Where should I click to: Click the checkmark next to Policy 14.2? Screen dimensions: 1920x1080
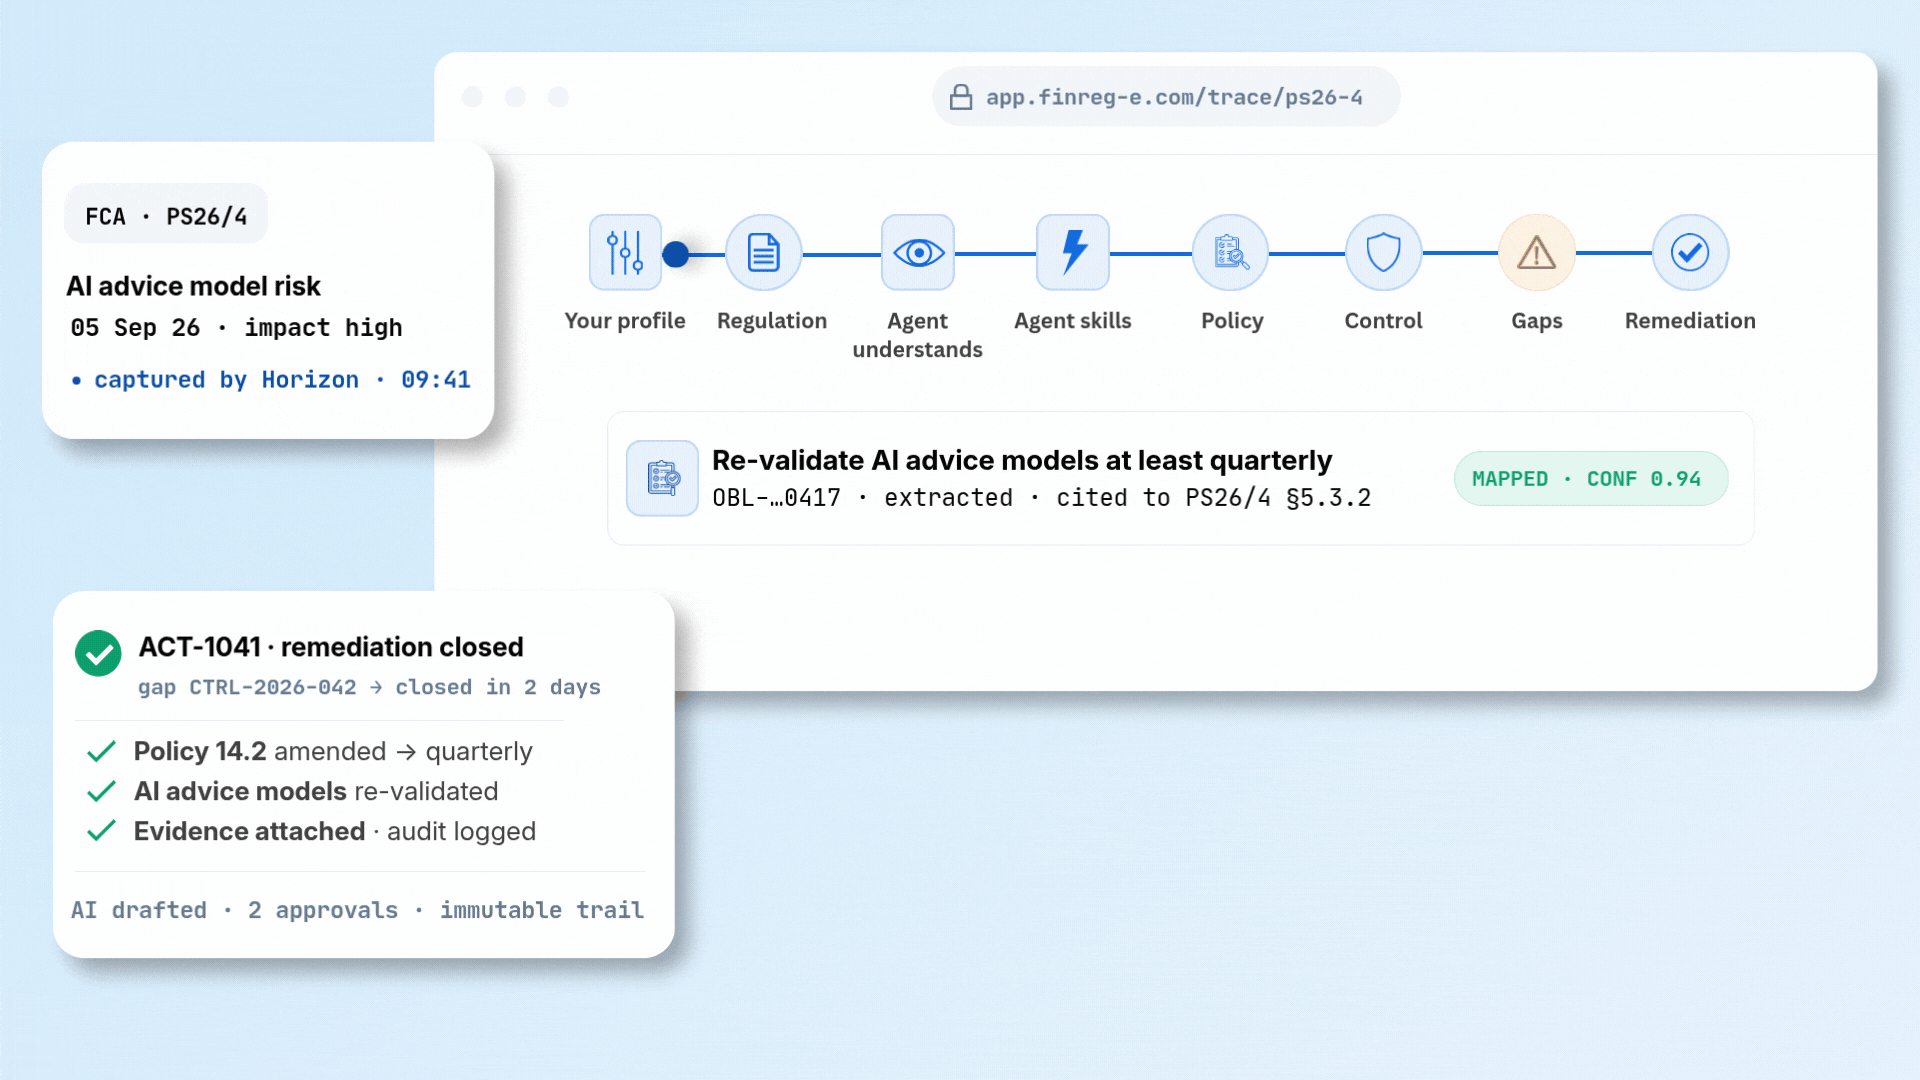[101, 752]
